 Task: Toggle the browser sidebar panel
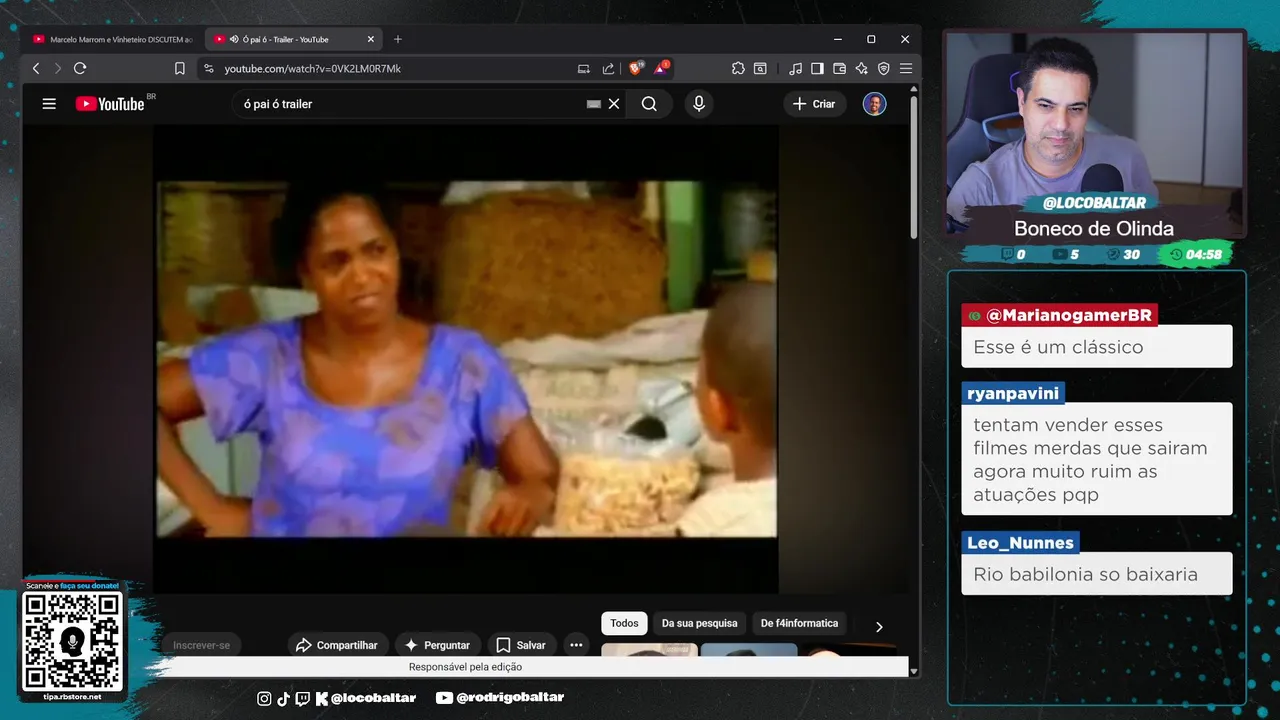(x=817, y=68)
